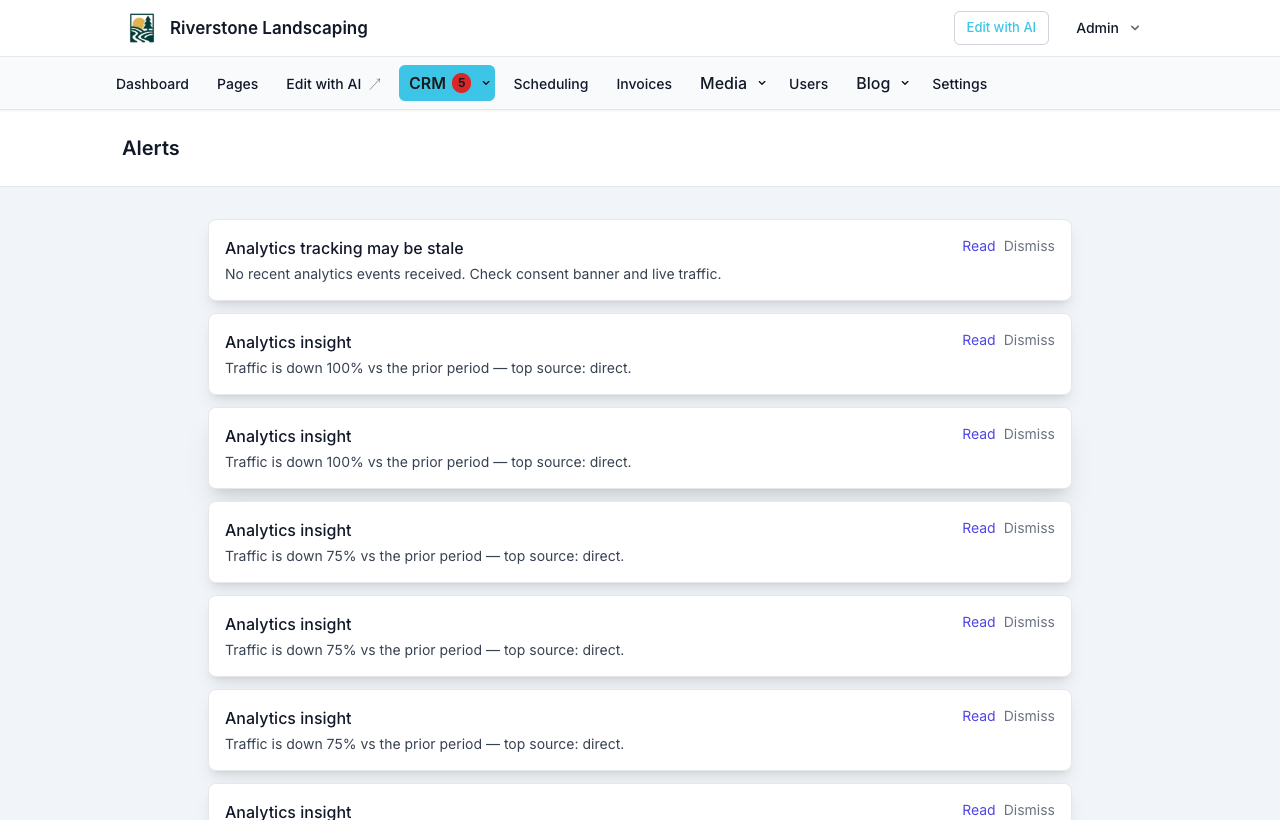Viewport: 1280px width, 820px height.
Task: Expand the Blog menu chevron
Action: [x=905, y=83]
